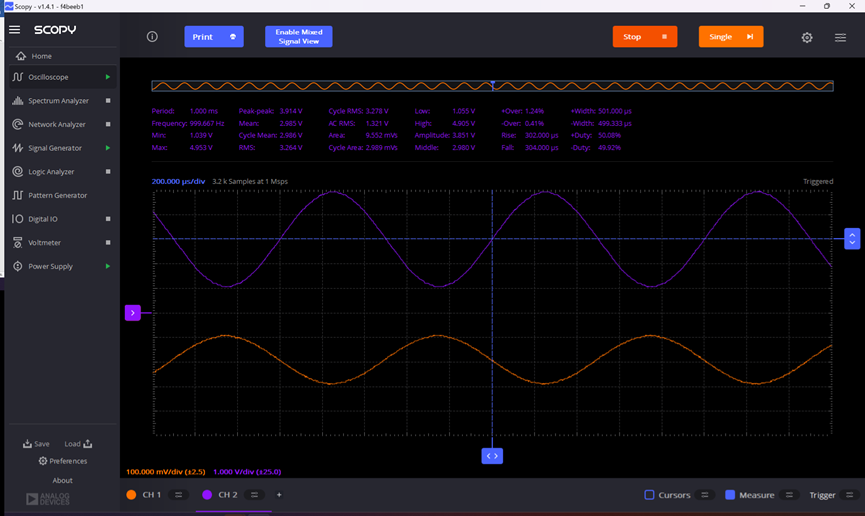Open Measure settings menu
Viewport: 865px width, 516px height.
pos(789,495)
